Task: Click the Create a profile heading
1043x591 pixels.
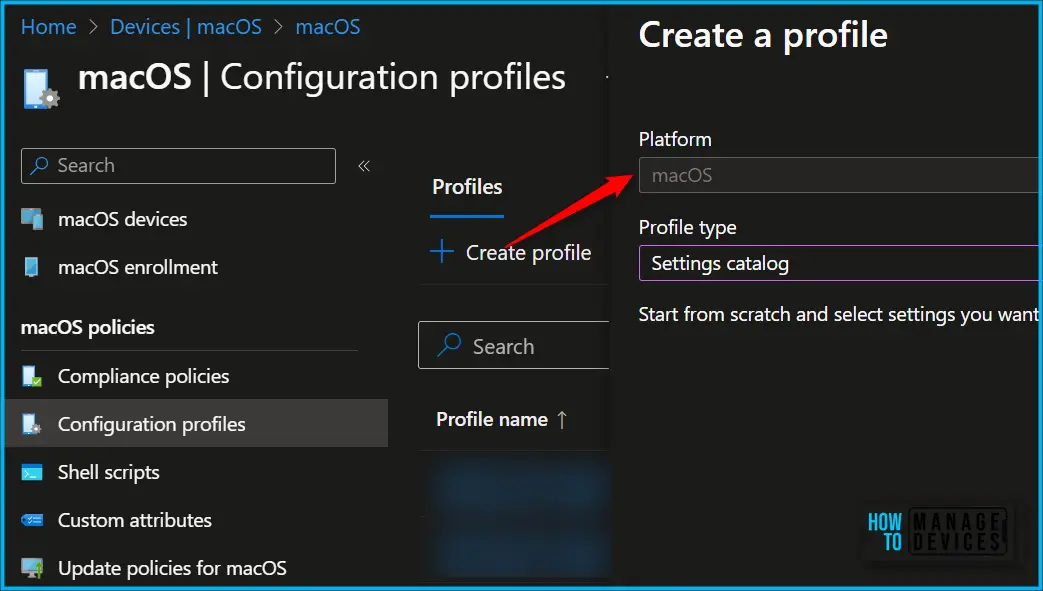Action: [x=763, y=35]
